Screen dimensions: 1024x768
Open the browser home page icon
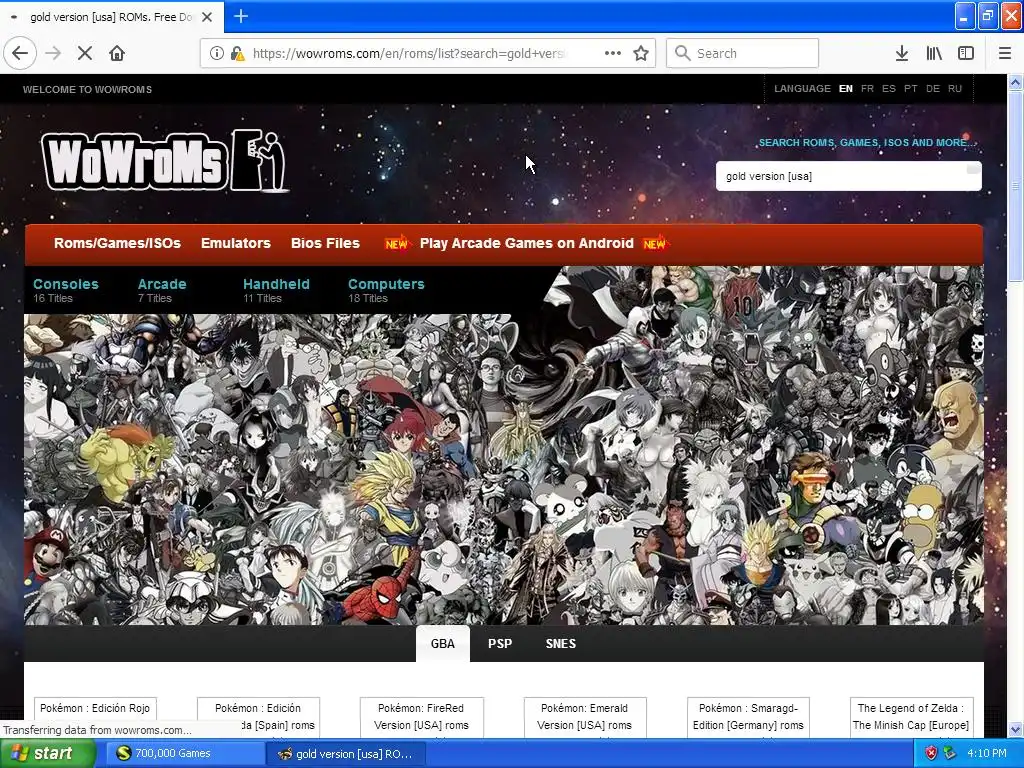[117, 53]
